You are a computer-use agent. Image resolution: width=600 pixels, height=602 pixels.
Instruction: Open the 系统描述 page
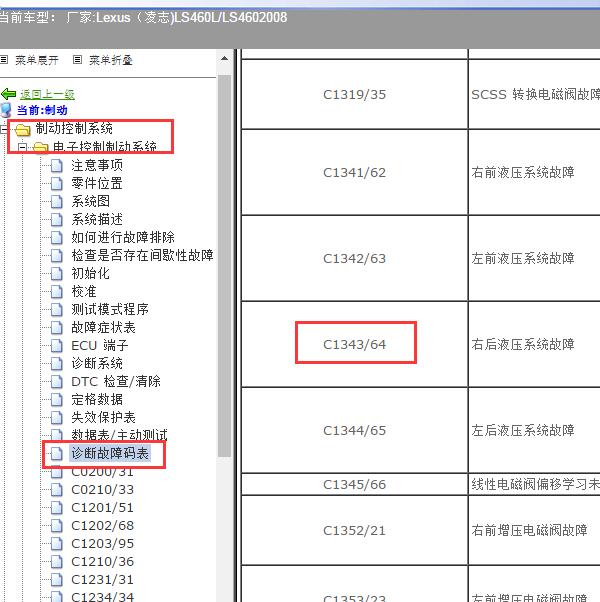[x=97, y=219]
